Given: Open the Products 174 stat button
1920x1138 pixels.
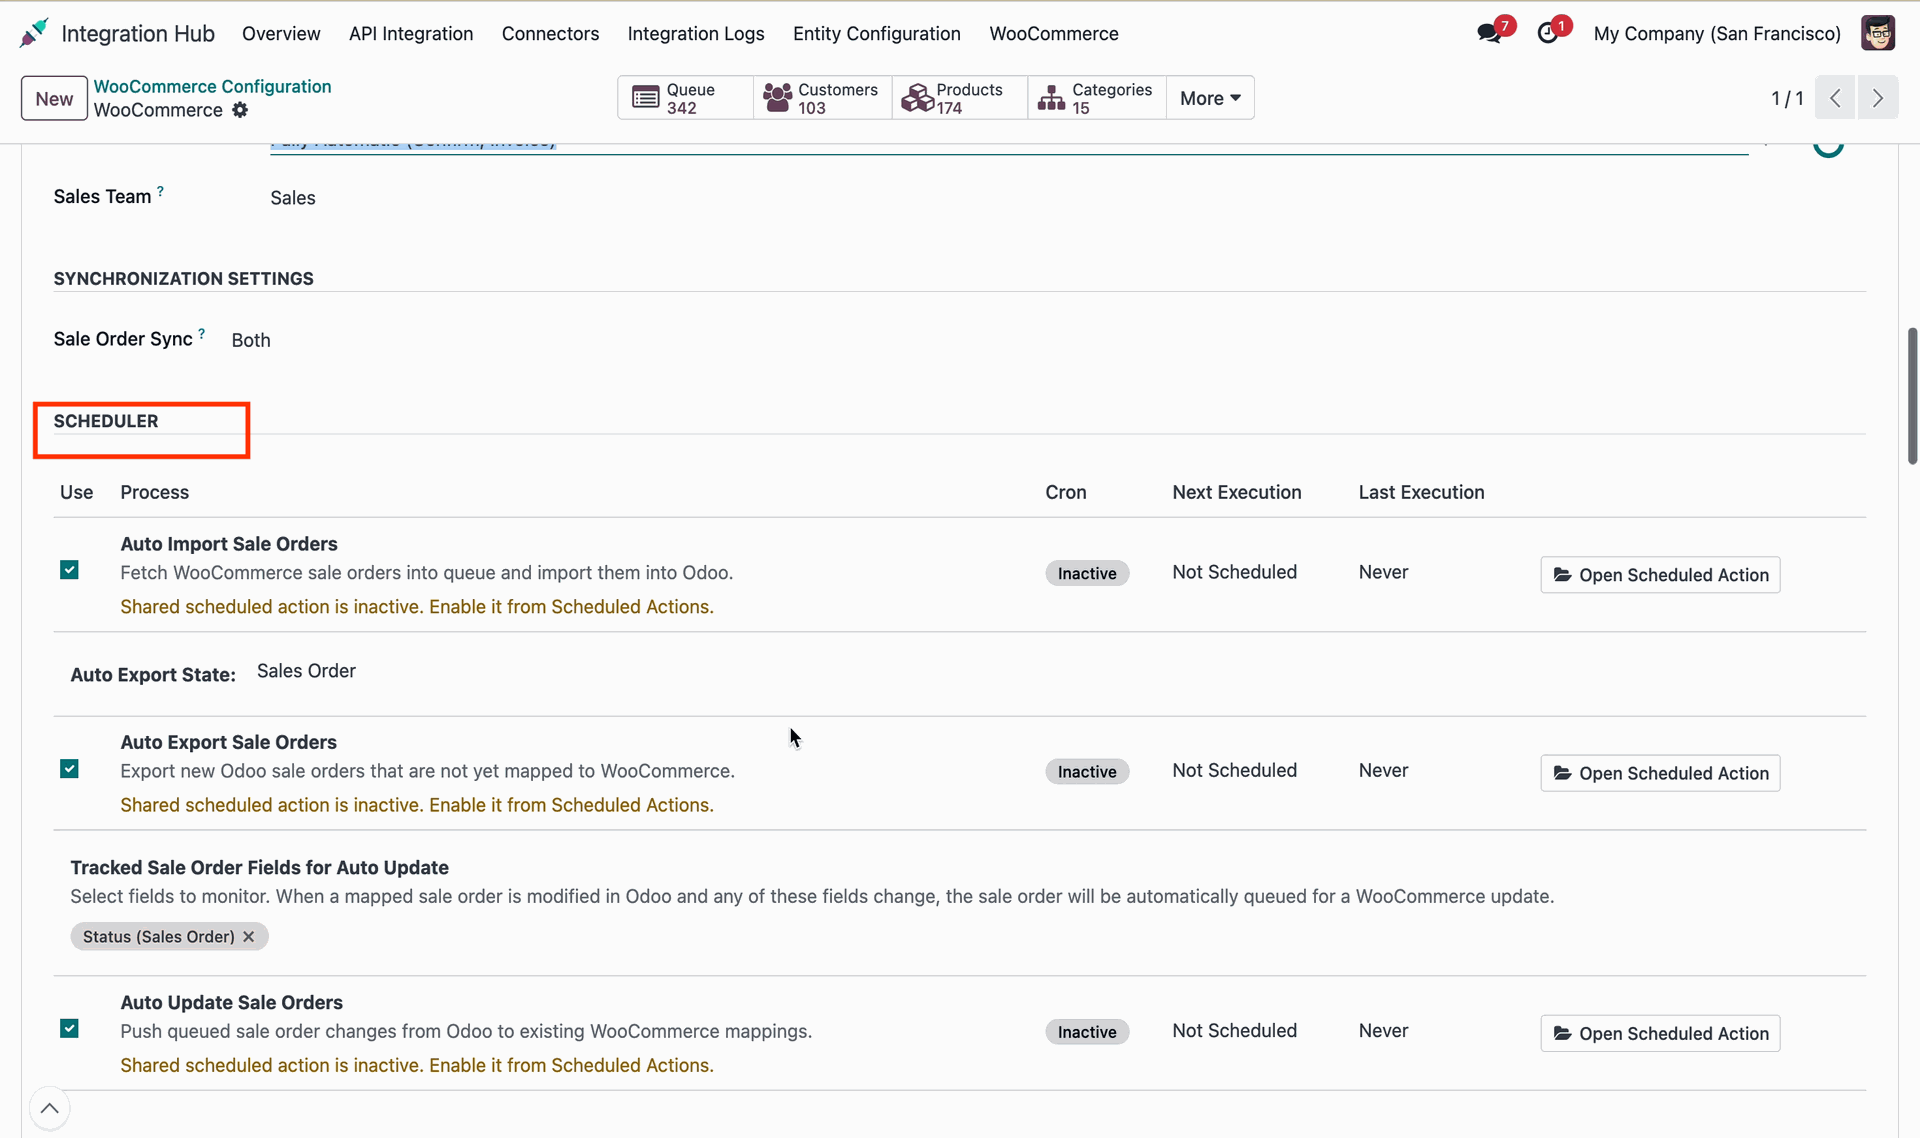Looking at the screenshot, I should (x=959, y=98).
